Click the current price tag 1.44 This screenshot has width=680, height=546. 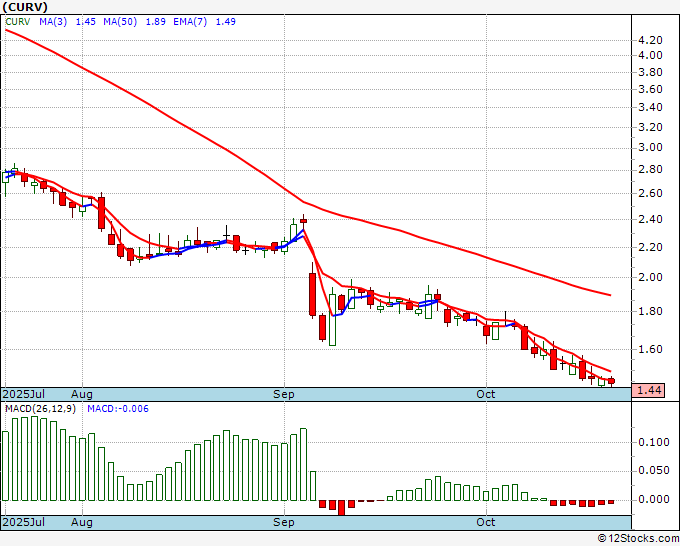coord(648,390)
